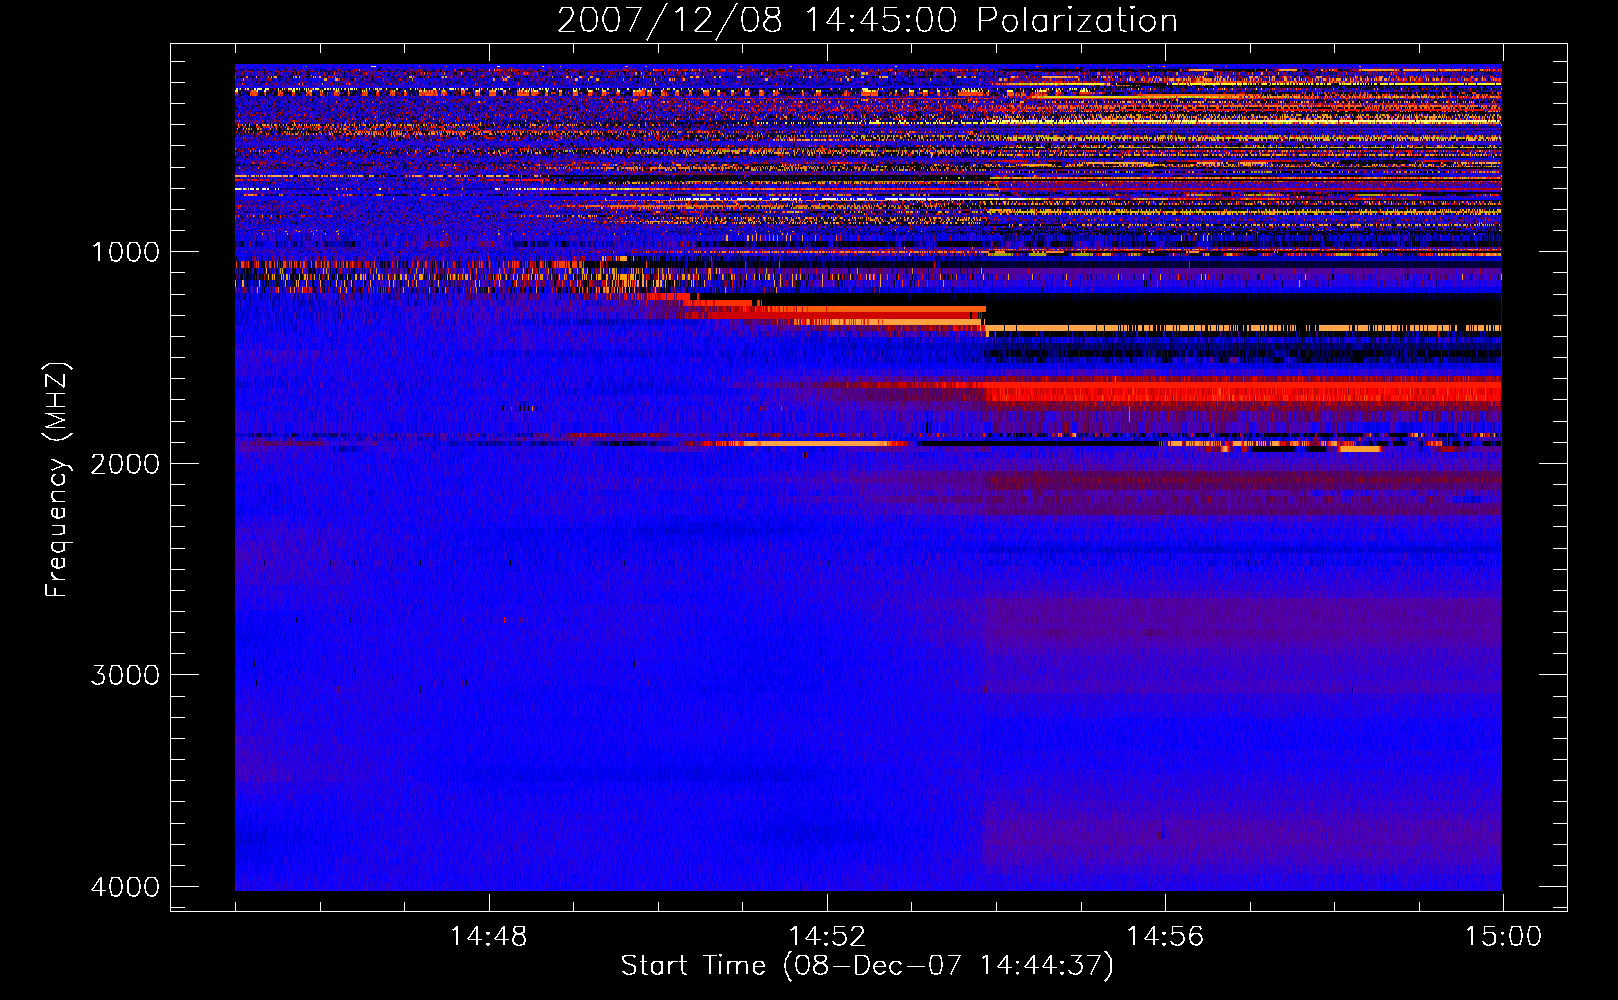Viewport: 1618px width, 1000px height.
Task: Click the bright red emission band near 1600 MHz
Action: pos(1243,389)
